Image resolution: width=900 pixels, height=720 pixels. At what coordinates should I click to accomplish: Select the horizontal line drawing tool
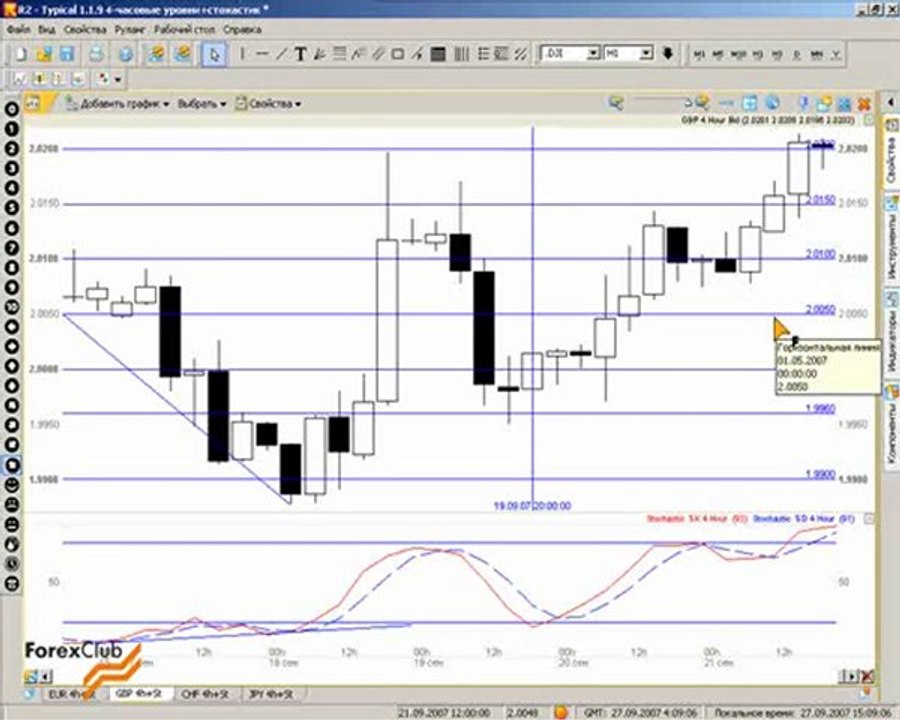[x=262, y=54]
